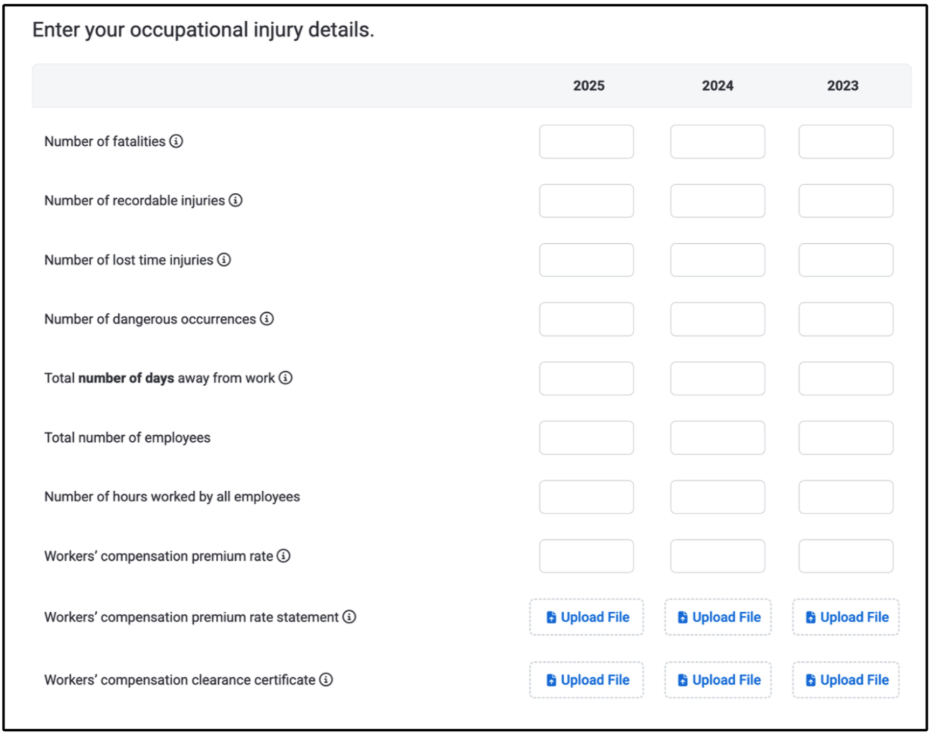Open info tooltip for recordable injuries

click(236, 201)
